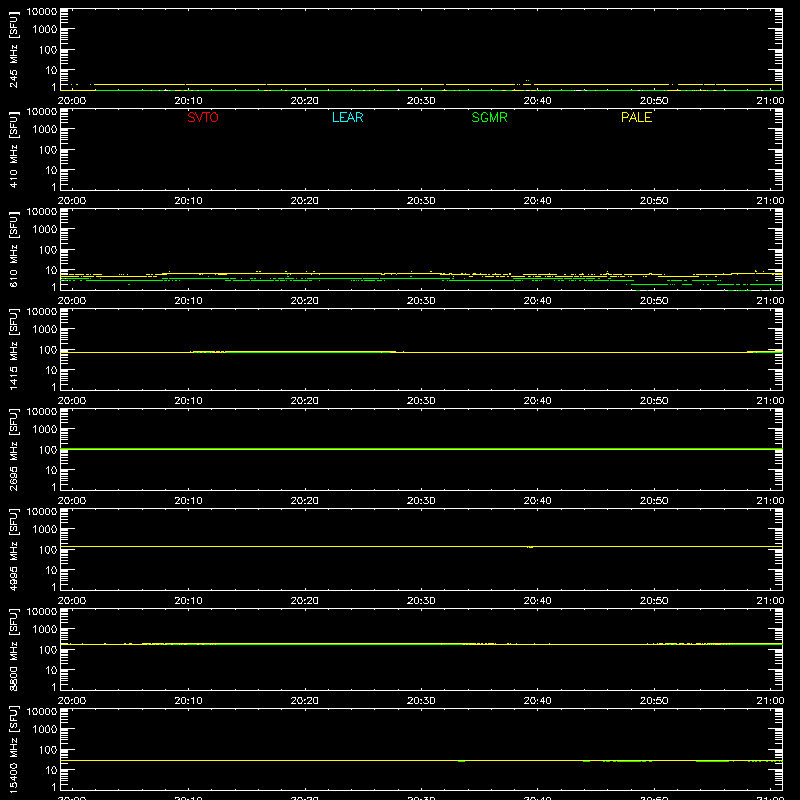Select the 610 MHz [SFU] axis title
The image size is (800, 800).
[13, 249]
